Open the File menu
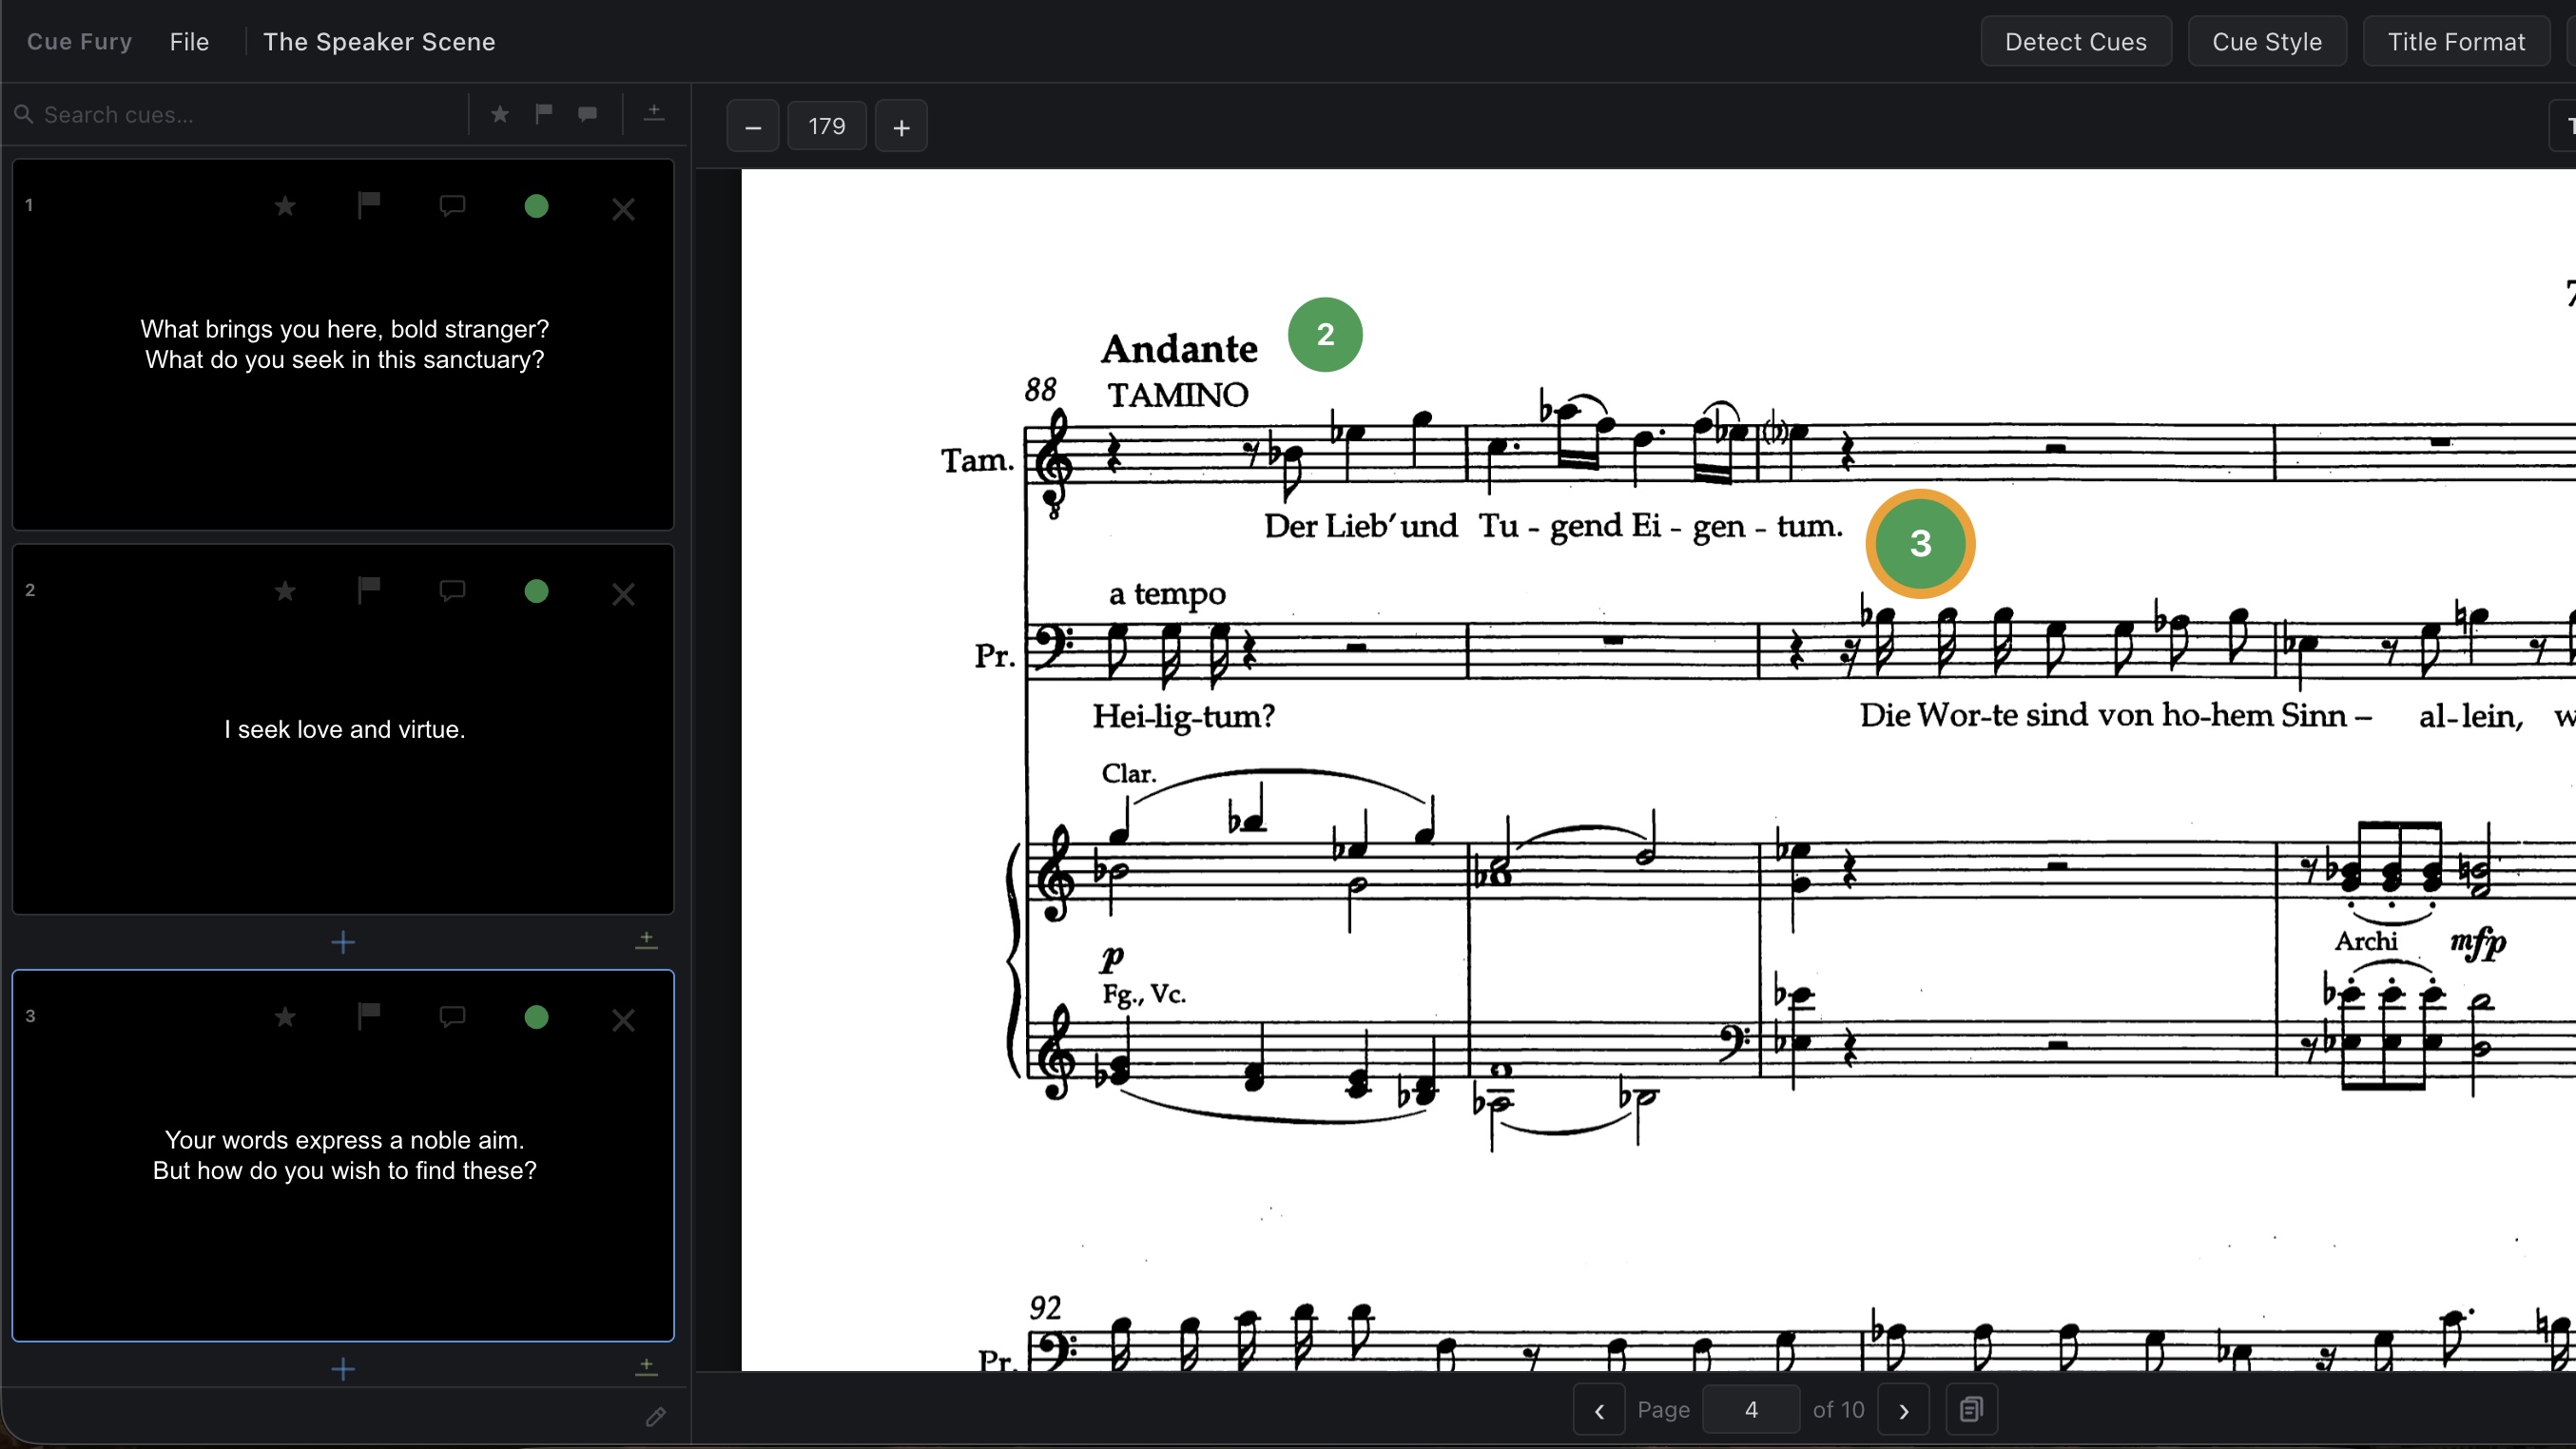 [189, 42]
